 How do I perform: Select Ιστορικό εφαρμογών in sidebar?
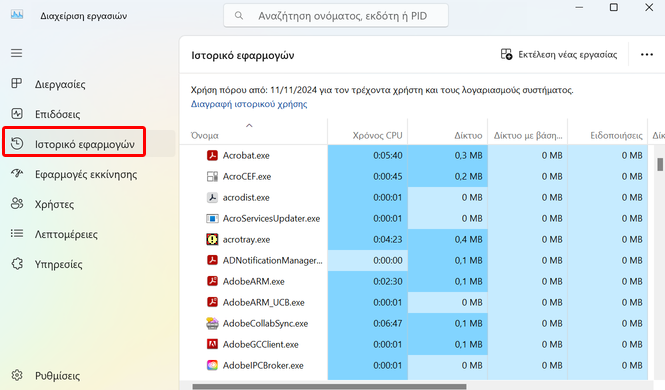[84, 144]
